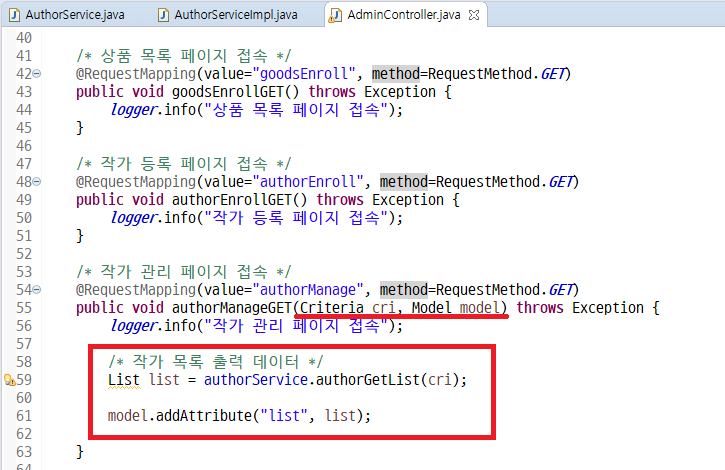Click authorService in the authorGetList call
The height and width of the screenshot is (470, 725).
point(256,380)
